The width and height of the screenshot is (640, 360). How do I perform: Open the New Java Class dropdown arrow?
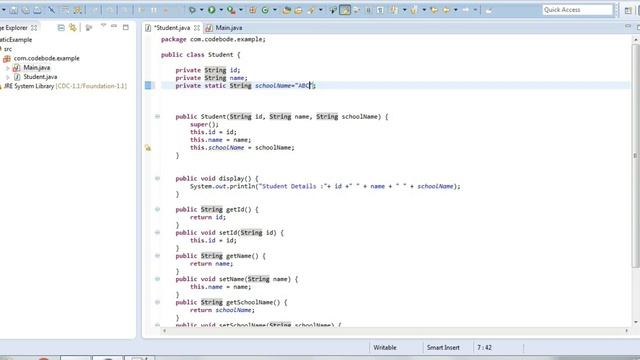[x=275, y=10]
